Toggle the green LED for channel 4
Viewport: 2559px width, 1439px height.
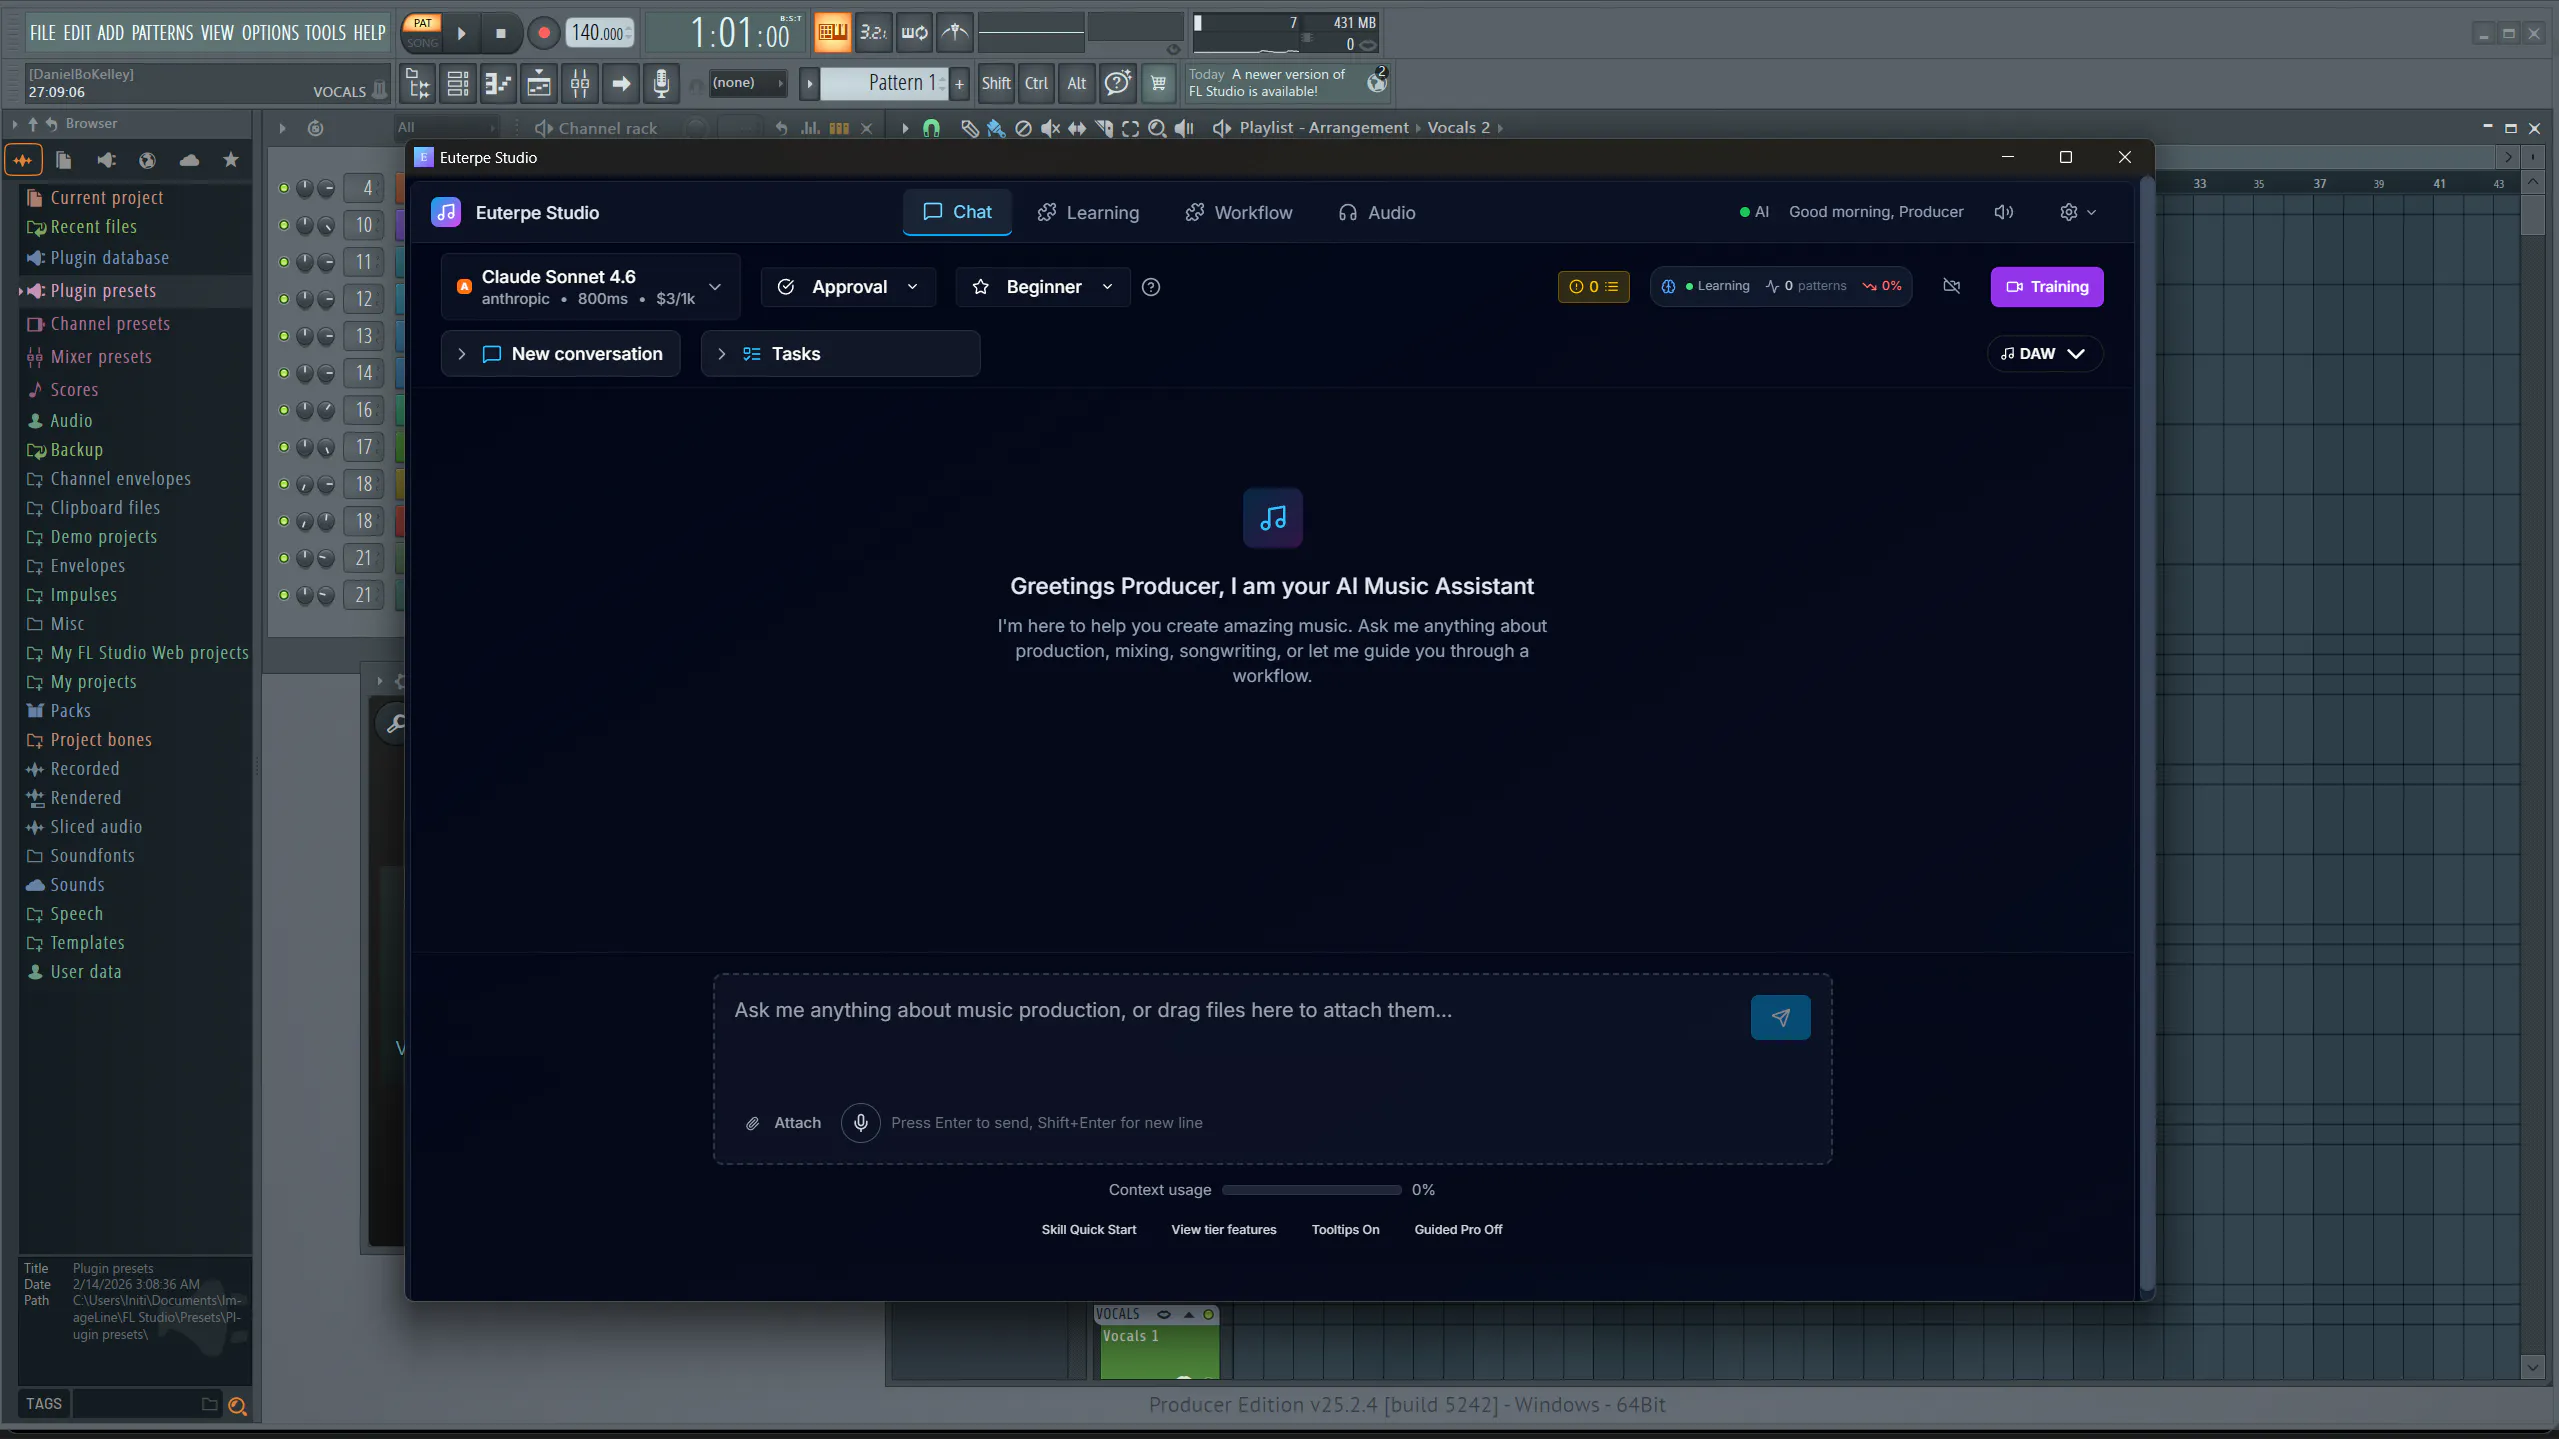284,188
